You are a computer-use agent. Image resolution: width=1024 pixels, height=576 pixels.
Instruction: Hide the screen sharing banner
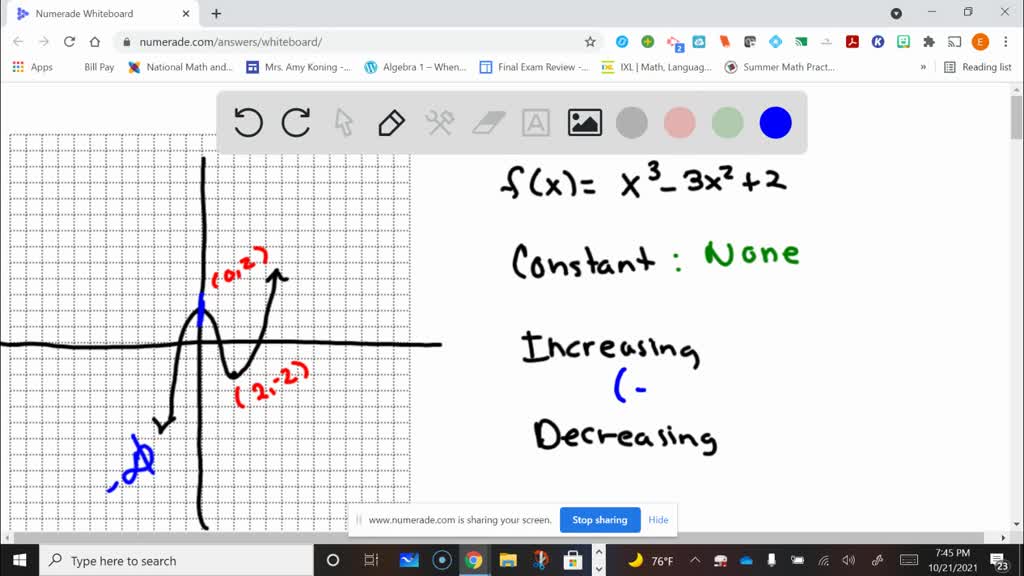point(658,519)
